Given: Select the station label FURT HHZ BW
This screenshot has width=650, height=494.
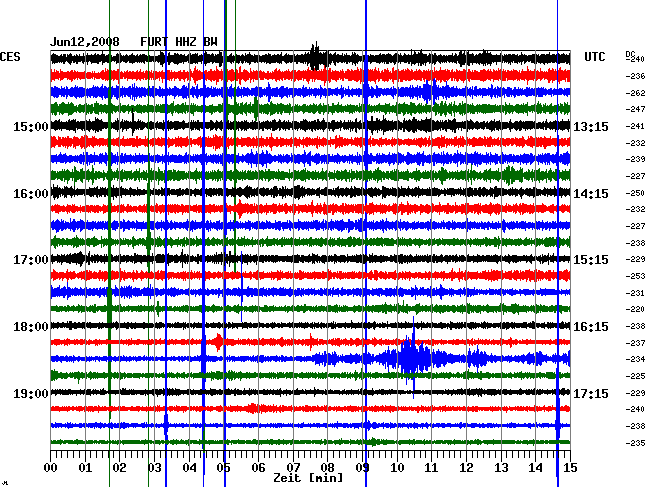Looking at the screenshot, I should click(179, 42).
